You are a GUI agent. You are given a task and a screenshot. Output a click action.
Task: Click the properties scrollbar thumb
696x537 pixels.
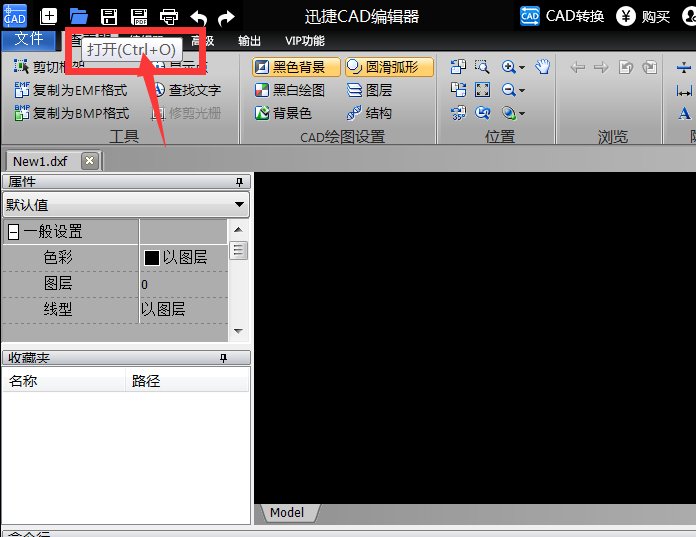point(238,250)
